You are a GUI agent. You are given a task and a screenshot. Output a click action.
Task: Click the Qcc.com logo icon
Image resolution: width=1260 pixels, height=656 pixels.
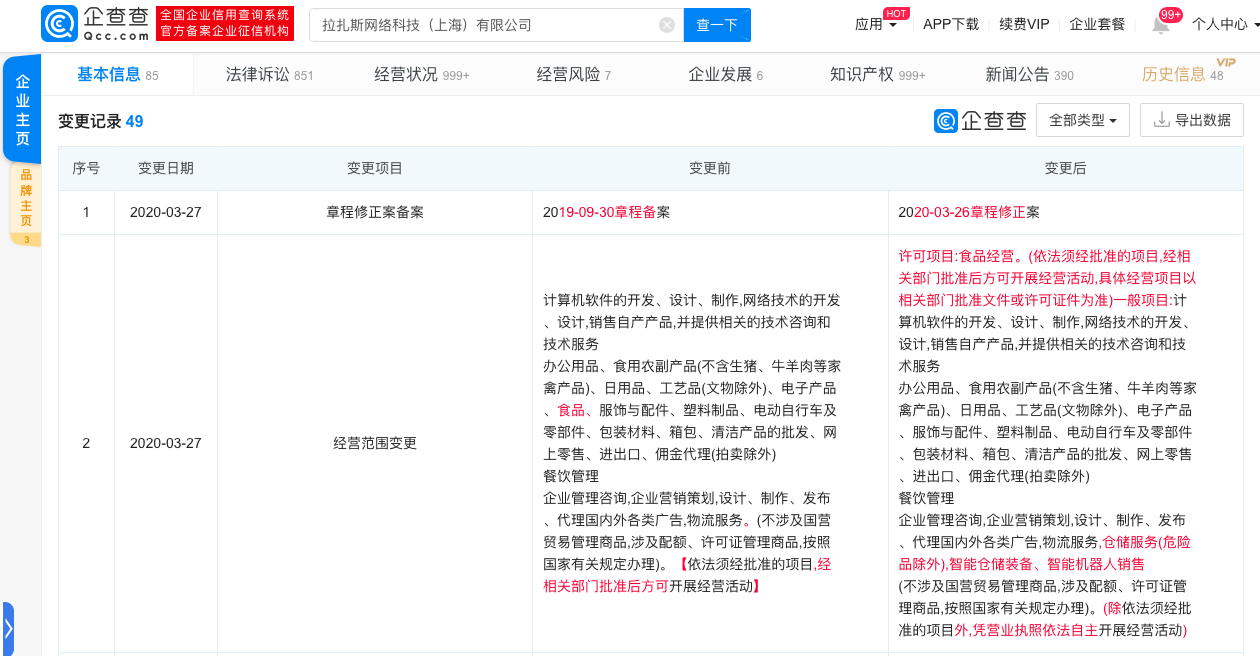[60, 24]
